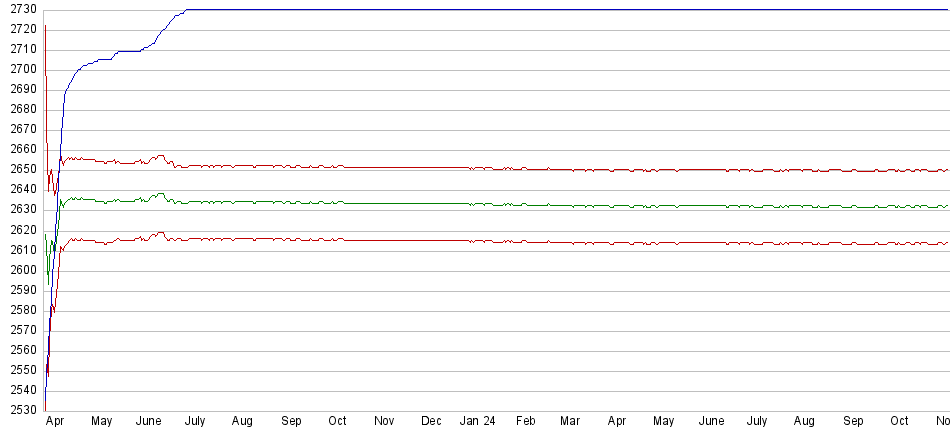The width and height of the screenshot is (950, 435).
Task: Select the 2650 label on the y-axis
Action: [20, 170]
